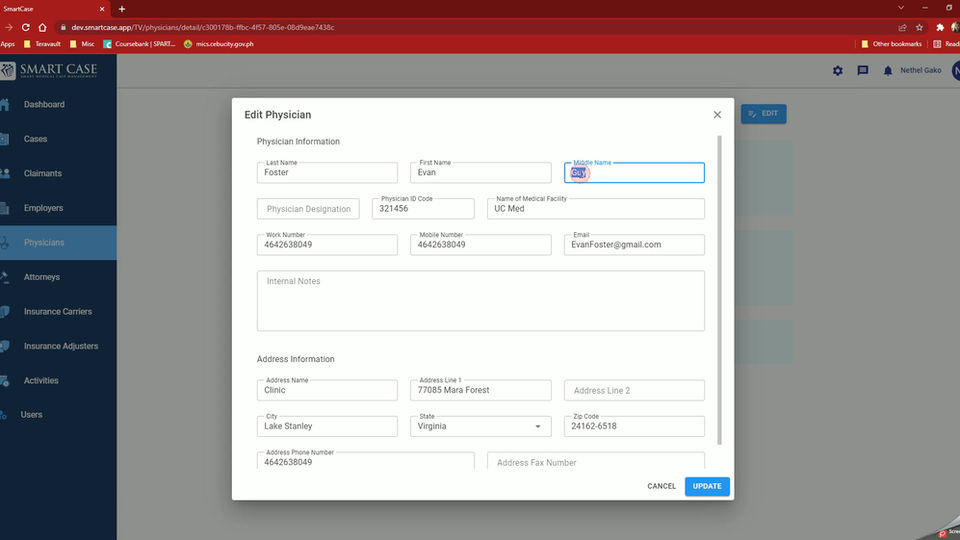Go to Claimants in sidebar

click(58, 173)
